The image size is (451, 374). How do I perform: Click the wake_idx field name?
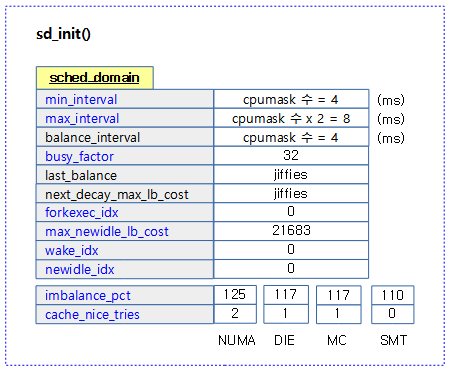point(72,251)
